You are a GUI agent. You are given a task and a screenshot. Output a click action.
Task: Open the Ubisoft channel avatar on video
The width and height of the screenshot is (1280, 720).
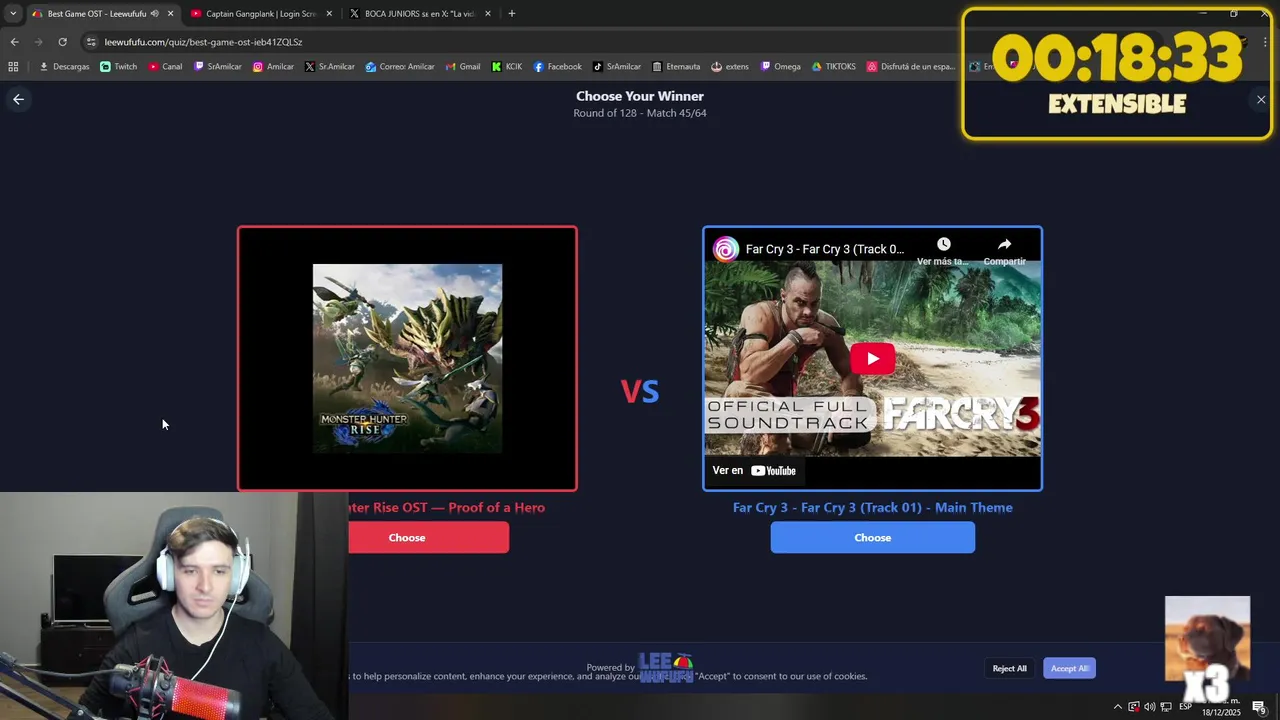pos(726,249)
